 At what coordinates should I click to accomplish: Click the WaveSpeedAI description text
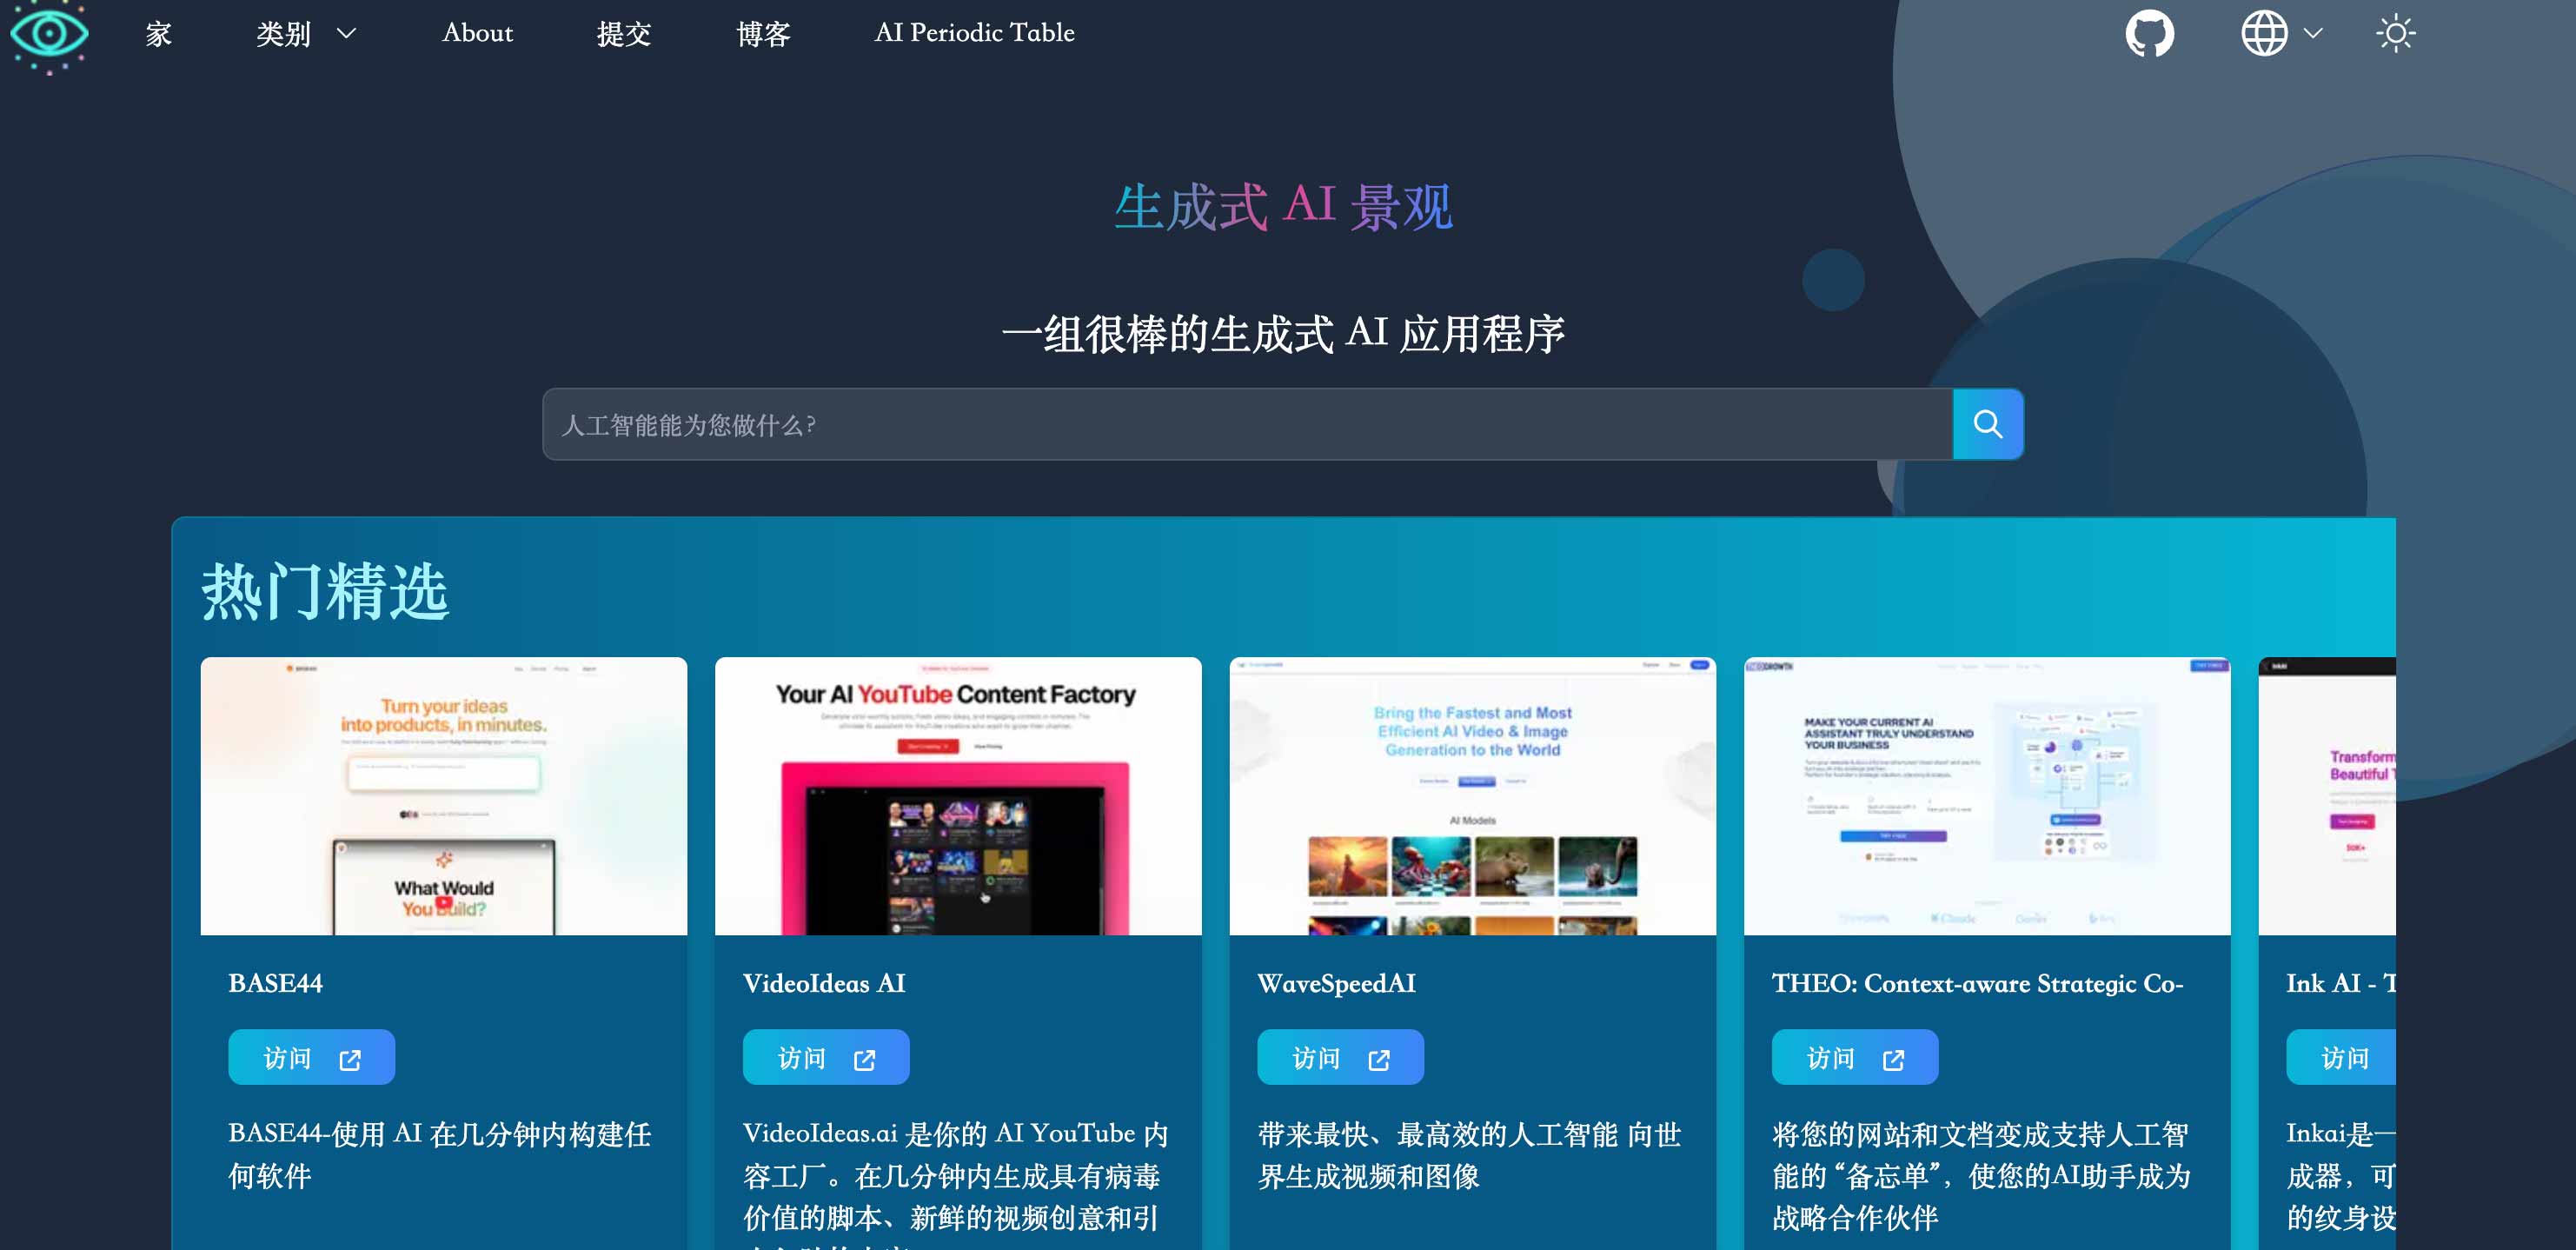1469,1155
